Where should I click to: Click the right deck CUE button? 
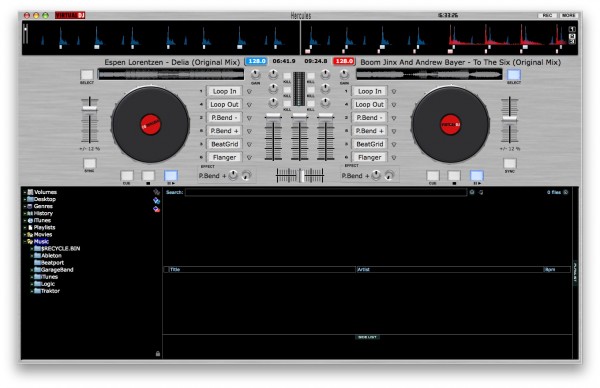point(433,176)
